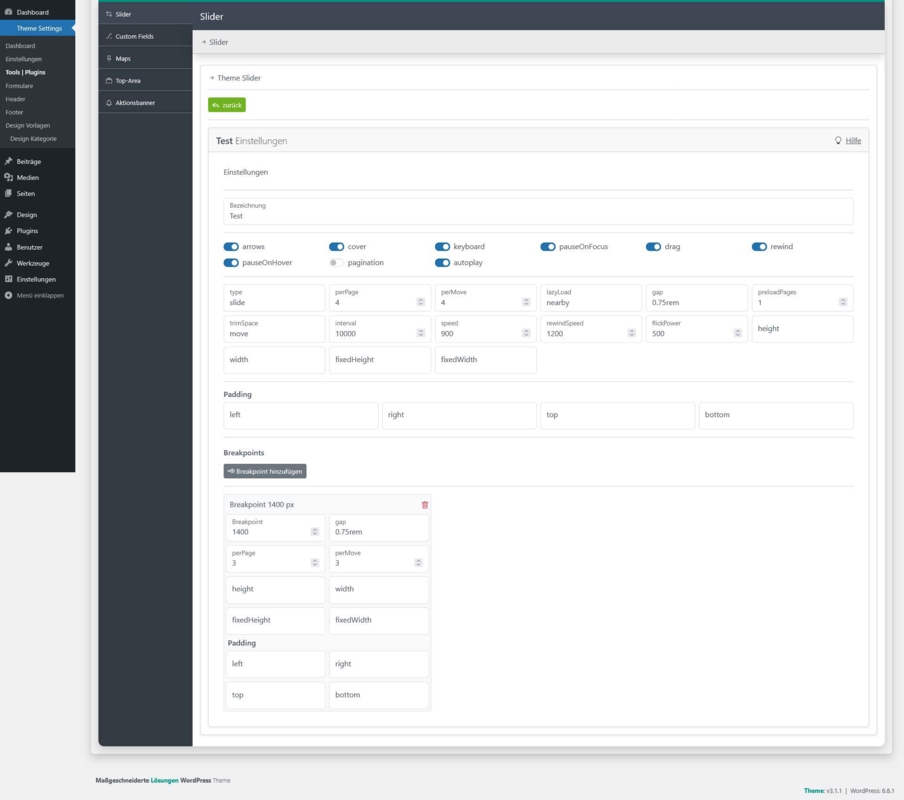Click the main Padding bottom field

(x=776, y=415)
